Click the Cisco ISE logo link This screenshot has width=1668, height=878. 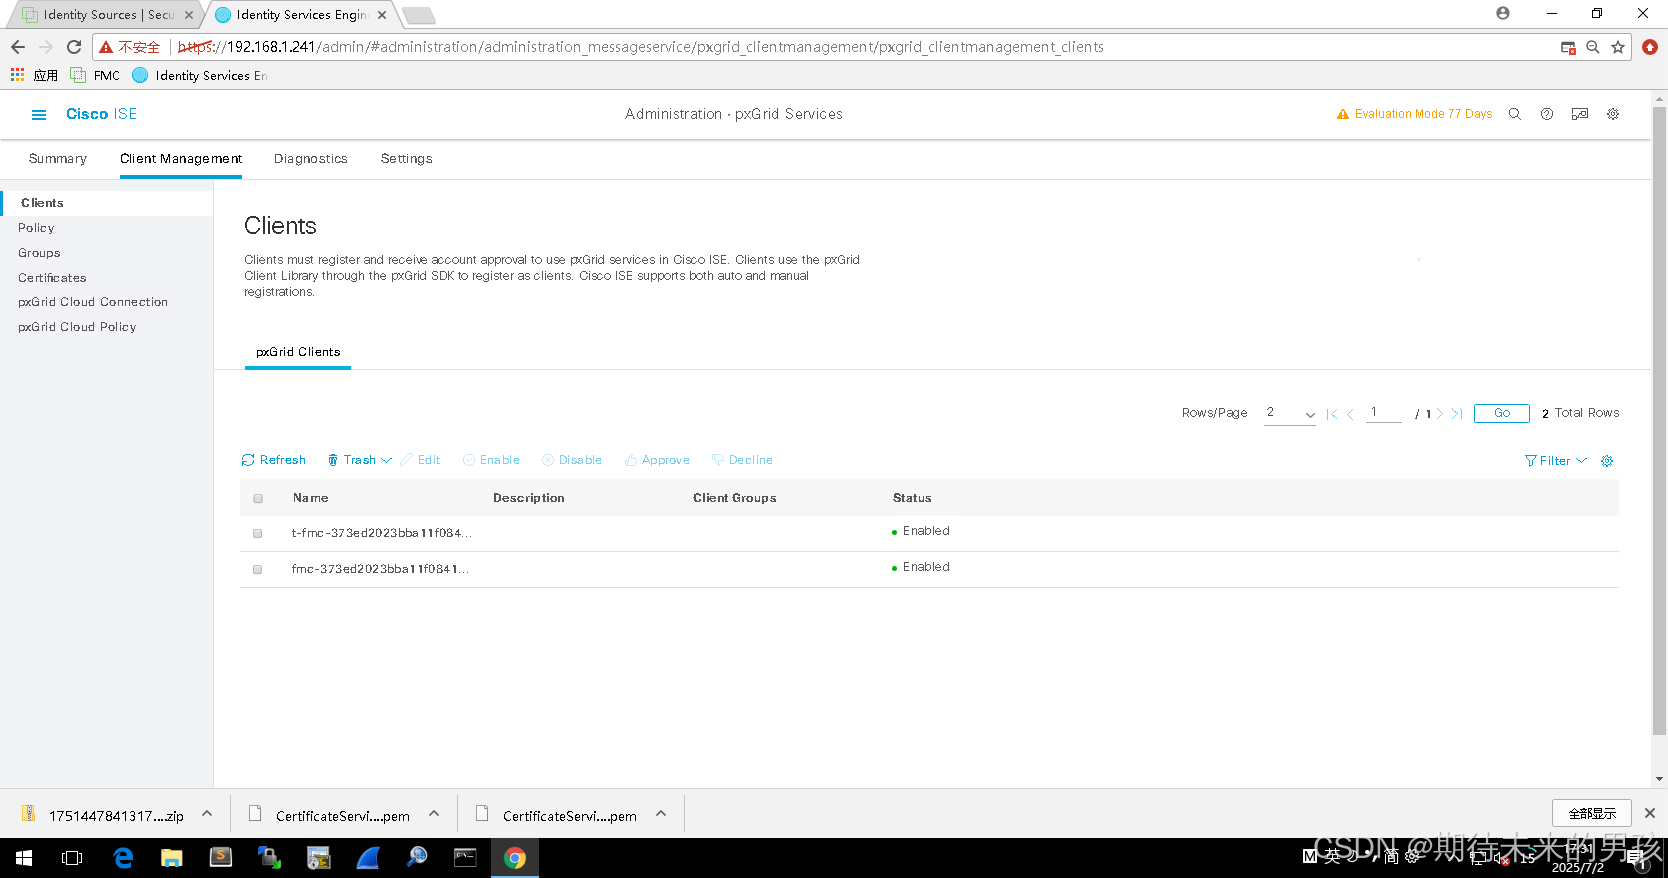[x=101, y=114]
